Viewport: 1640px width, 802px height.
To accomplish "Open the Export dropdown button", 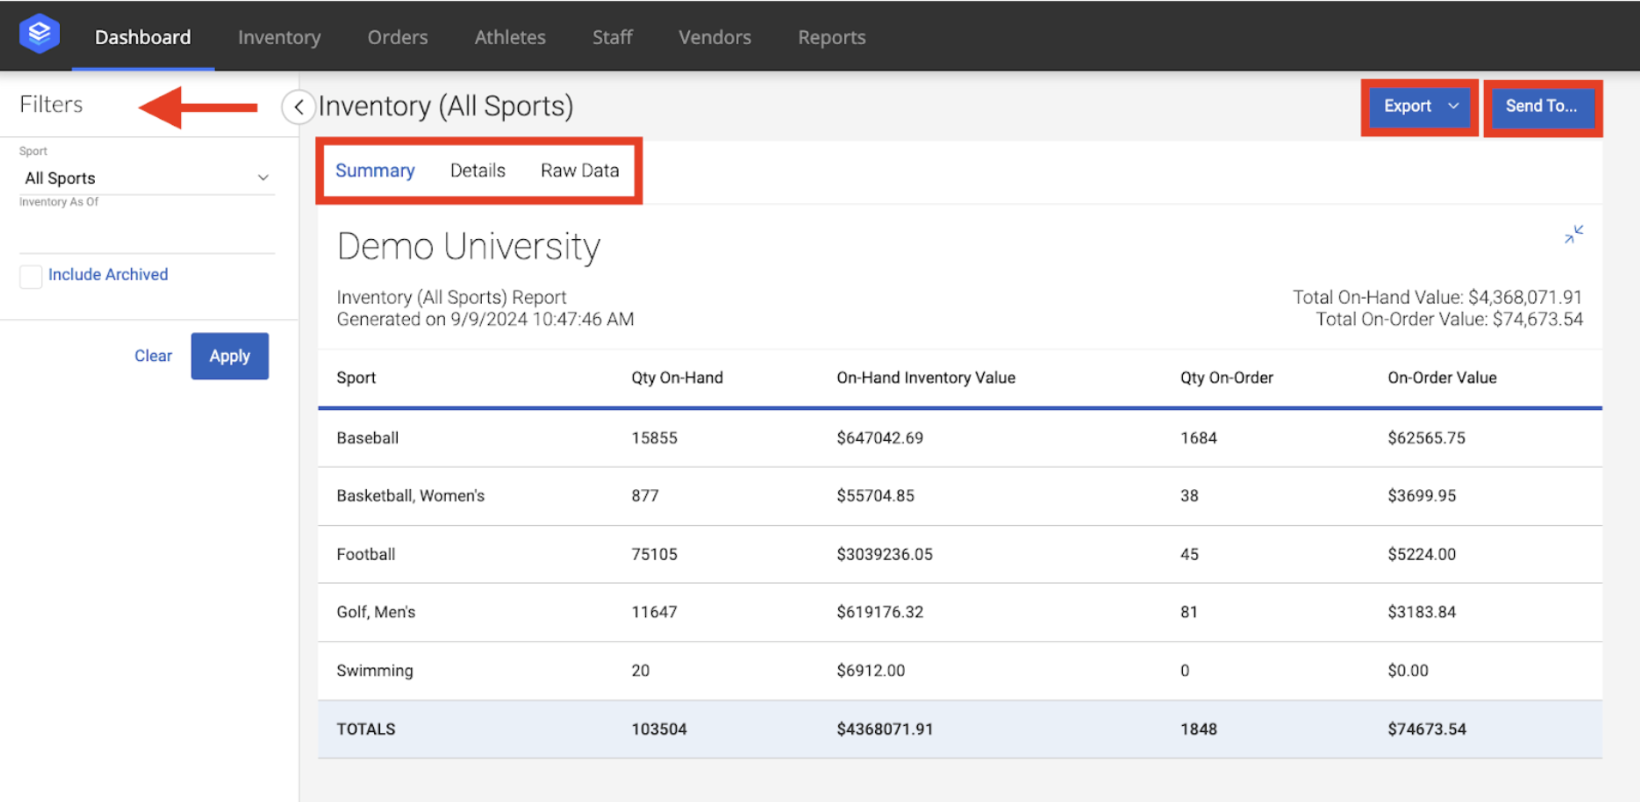I will coord(1419,106).
